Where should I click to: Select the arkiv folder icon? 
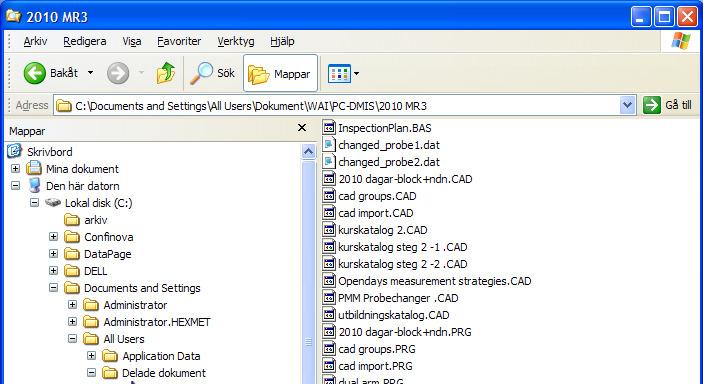(x=72, y=220)
